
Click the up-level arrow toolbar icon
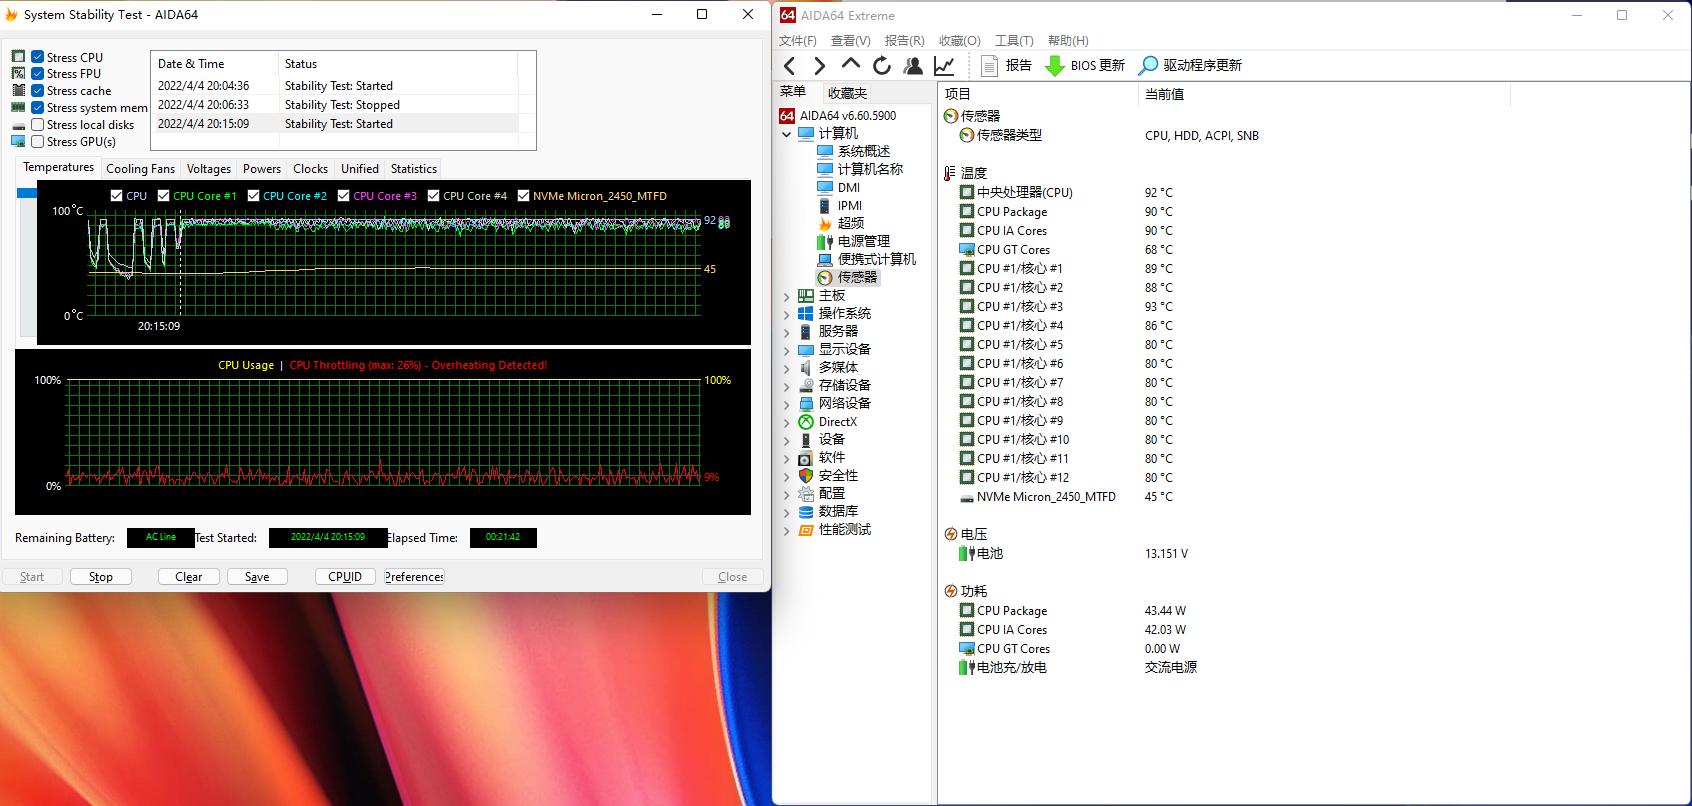click(850, 64)
